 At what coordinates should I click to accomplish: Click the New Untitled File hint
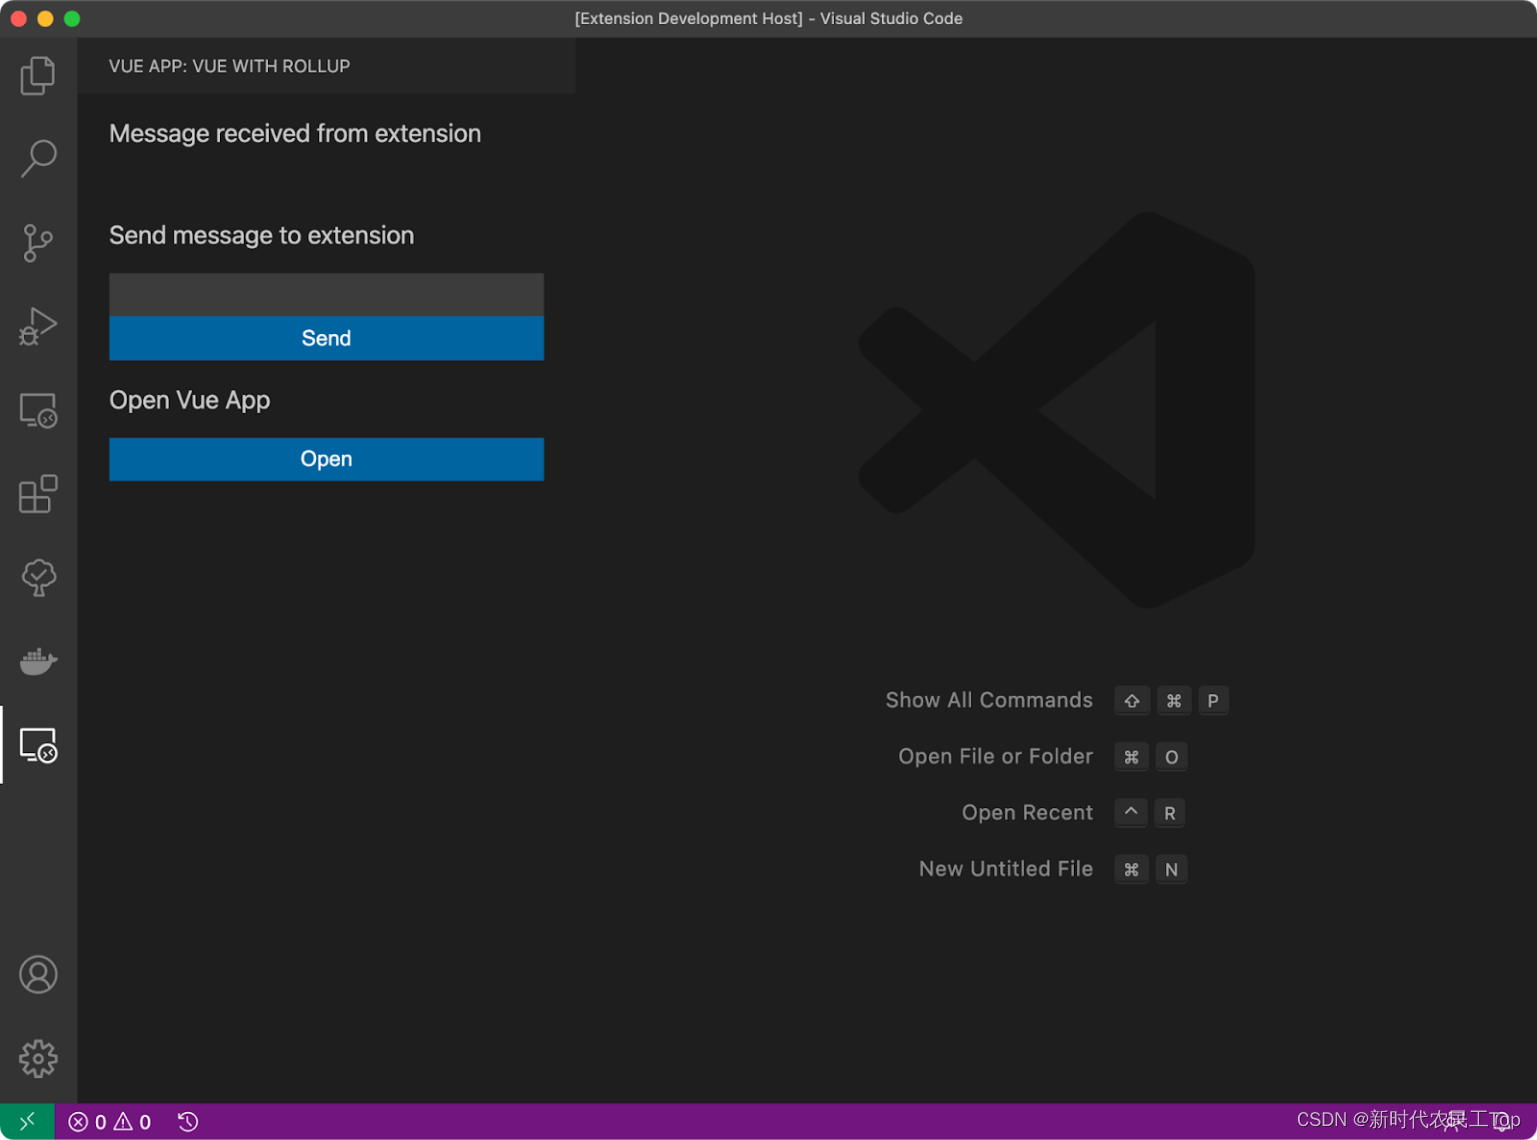coord(1006,868)
